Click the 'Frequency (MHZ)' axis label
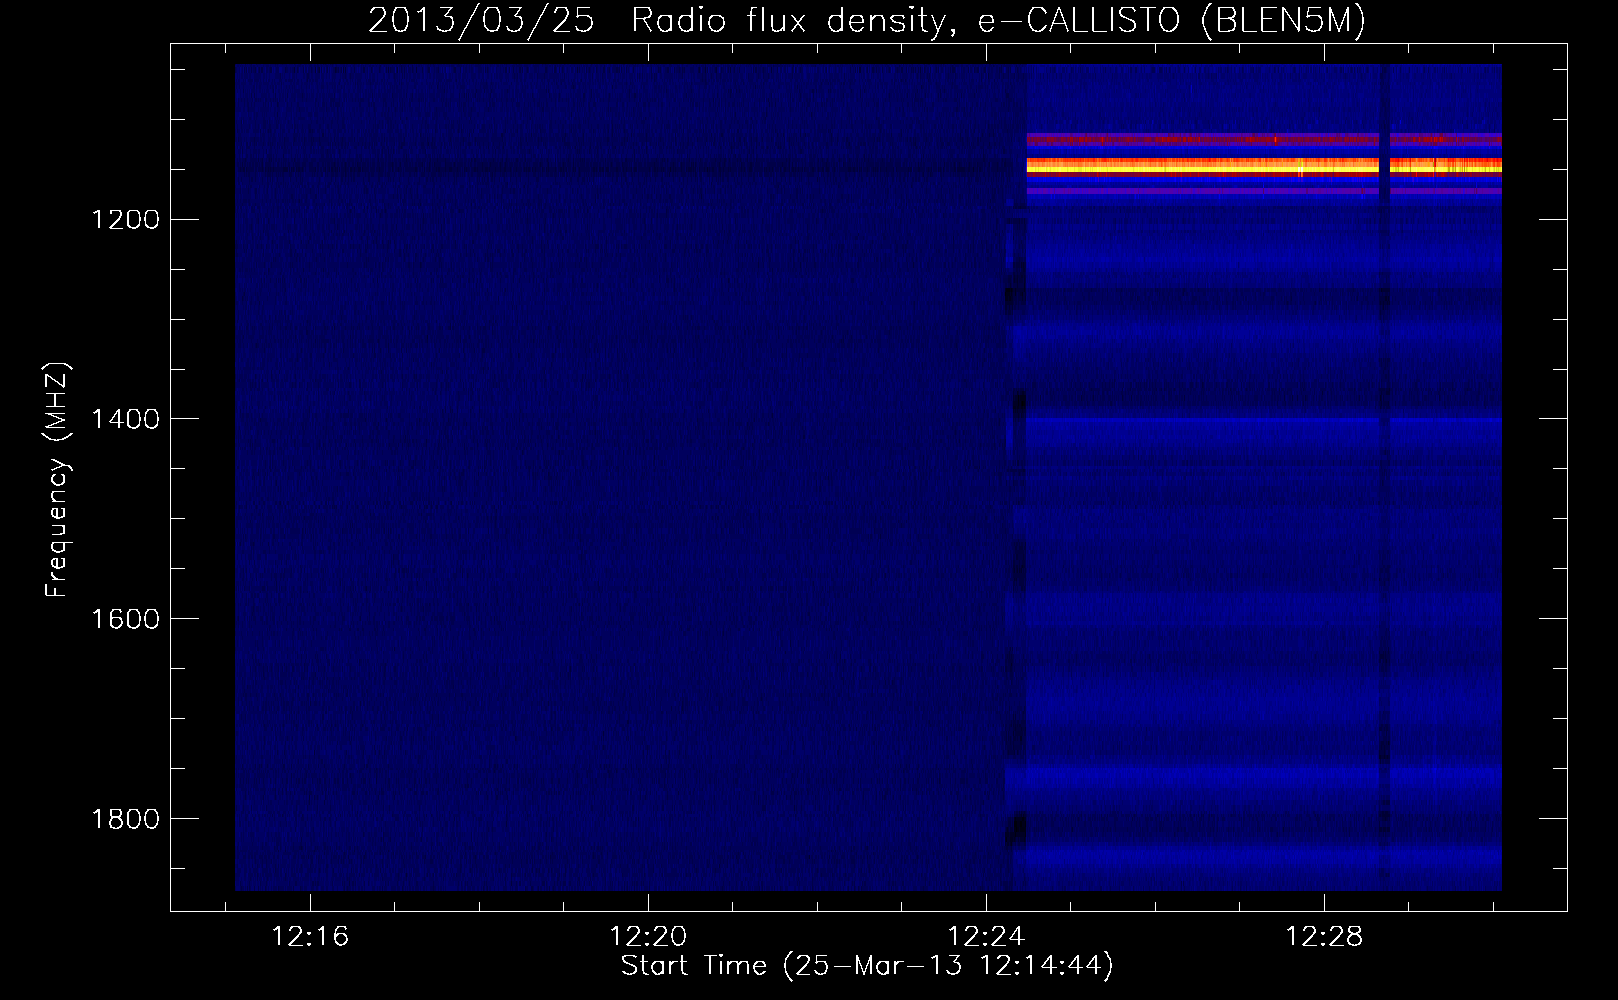Screen dimensions: 1618x1000 [x=58, y=480]
